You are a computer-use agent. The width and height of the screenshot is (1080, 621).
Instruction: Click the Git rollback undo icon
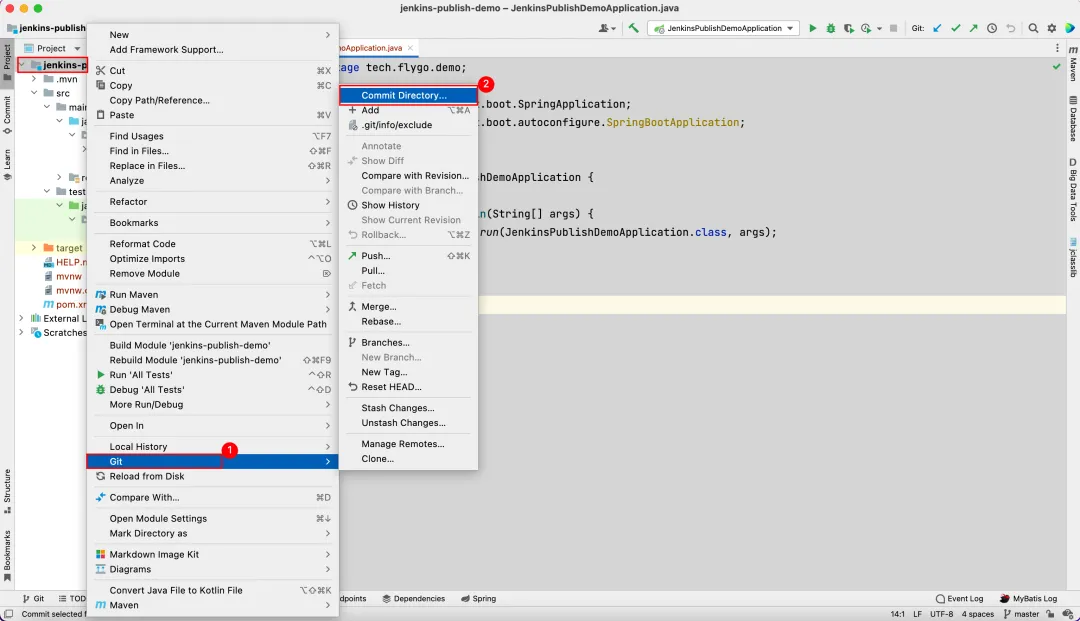click(x=1010, y=28)
